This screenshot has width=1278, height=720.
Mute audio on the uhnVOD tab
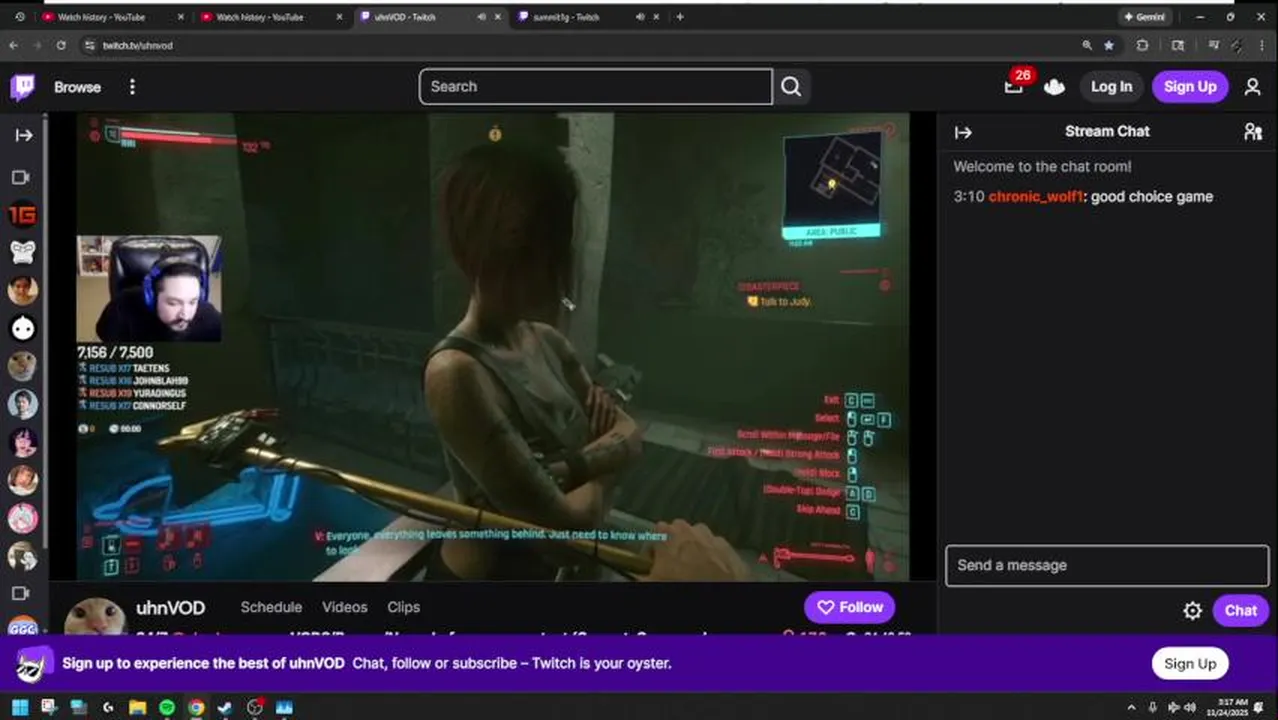tap(481, 17)
